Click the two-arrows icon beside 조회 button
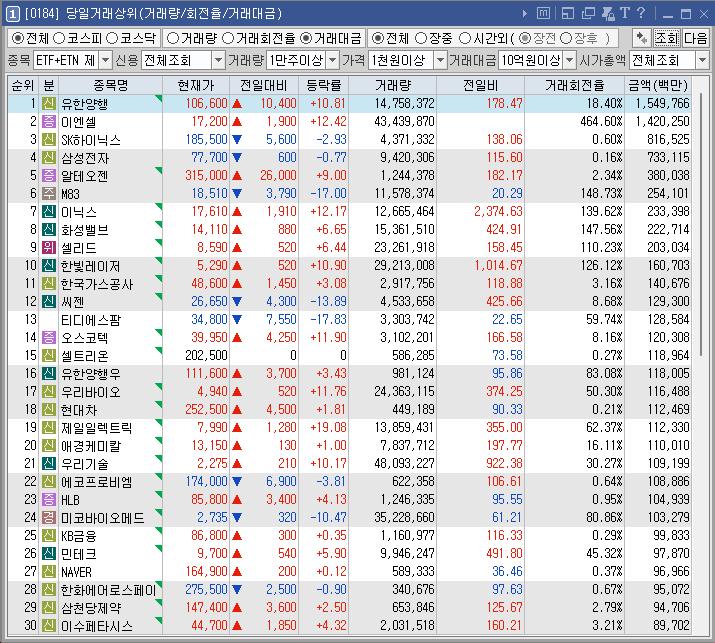Viewport: 715px width, 643px height. pos(642,38)
